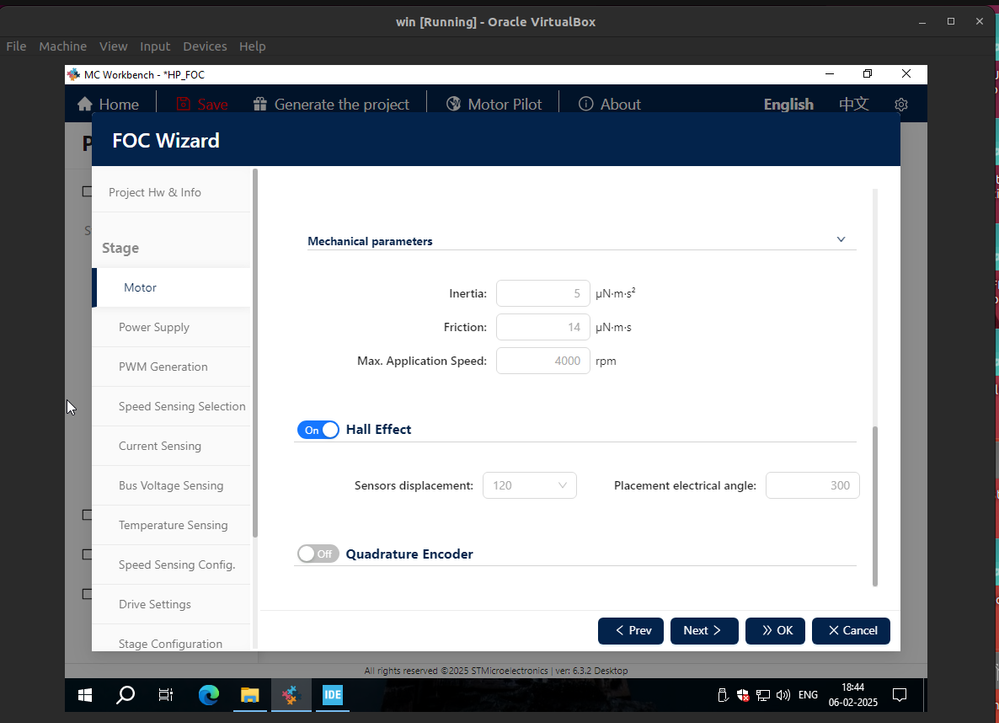Click the network tray icon
The height and width of the screenshot is (723, 999).
(x=763, y=695)
